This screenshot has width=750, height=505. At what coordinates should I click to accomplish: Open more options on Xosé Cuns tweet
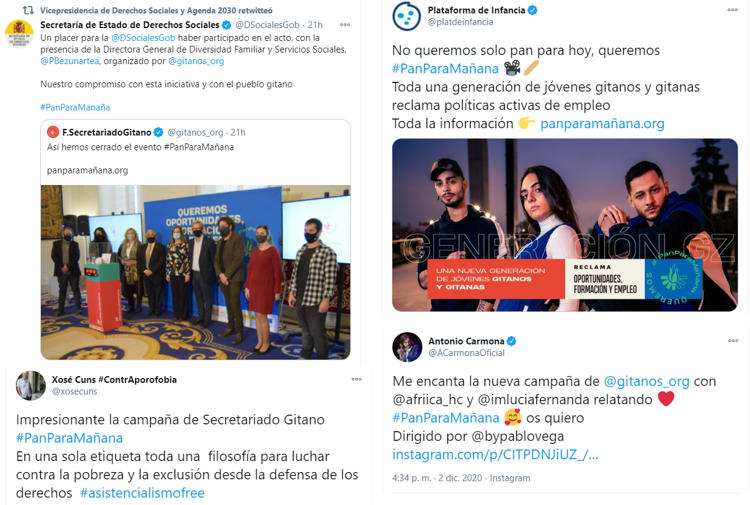(x=356, y=379)
